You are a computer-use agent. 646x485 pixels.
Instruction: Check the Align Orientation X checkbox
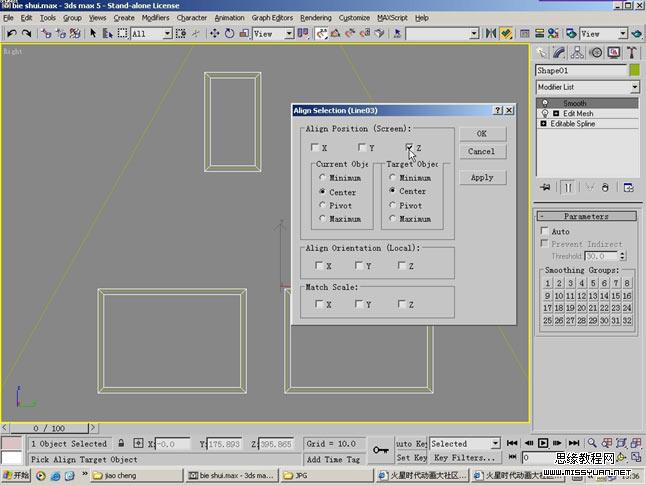click(318, 265)
